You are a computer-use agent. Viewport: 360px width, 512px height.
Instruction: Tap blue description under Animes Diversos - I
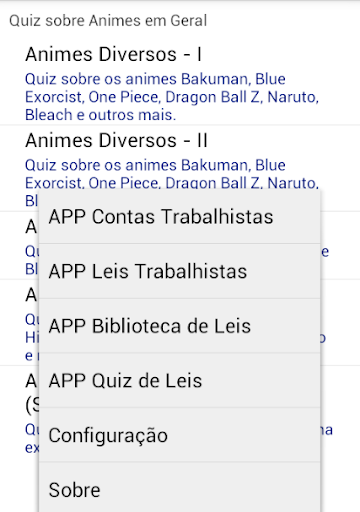pos(172,97)
